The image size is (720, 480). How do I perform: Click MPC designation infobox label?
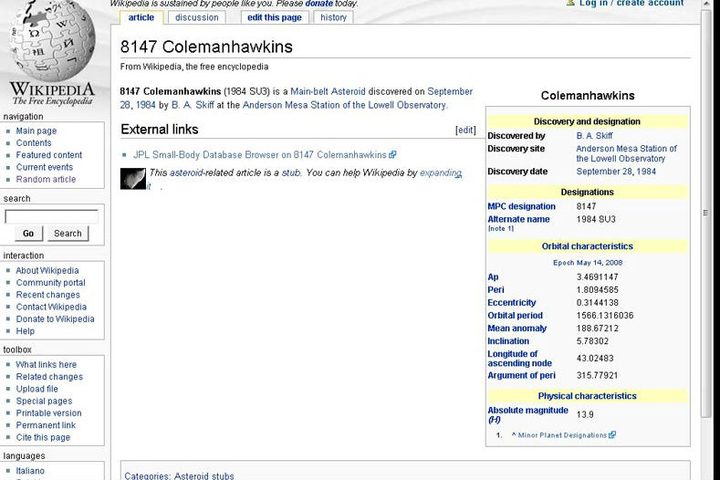tap(521, 207)
